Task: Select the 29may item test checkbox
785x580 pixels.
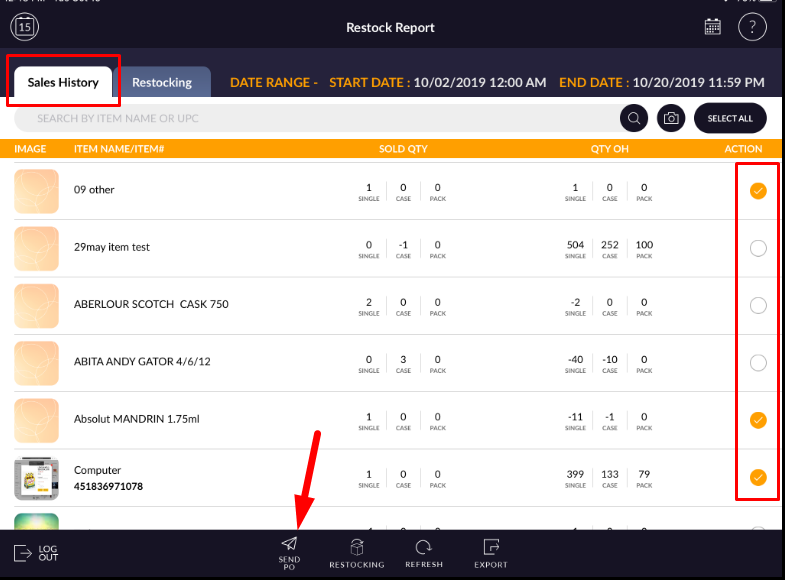Action: pyautogui.click(x=758, y=248)
